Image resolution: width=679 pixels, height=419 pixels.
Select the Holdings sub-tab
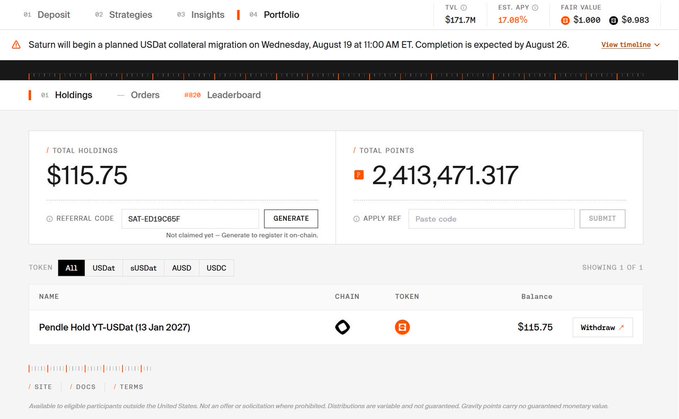click(x=67, y=95)
